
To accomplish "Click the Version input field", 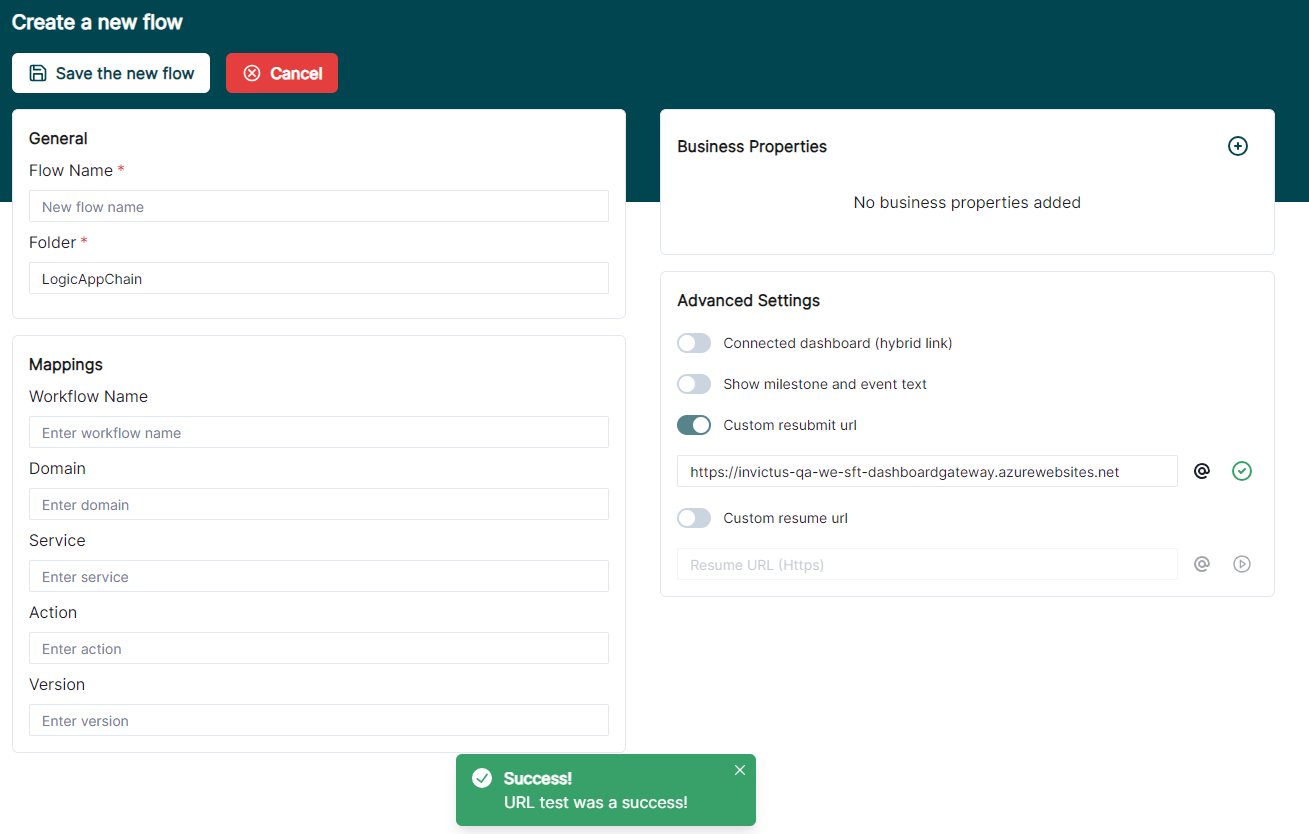I will point(318,720).
